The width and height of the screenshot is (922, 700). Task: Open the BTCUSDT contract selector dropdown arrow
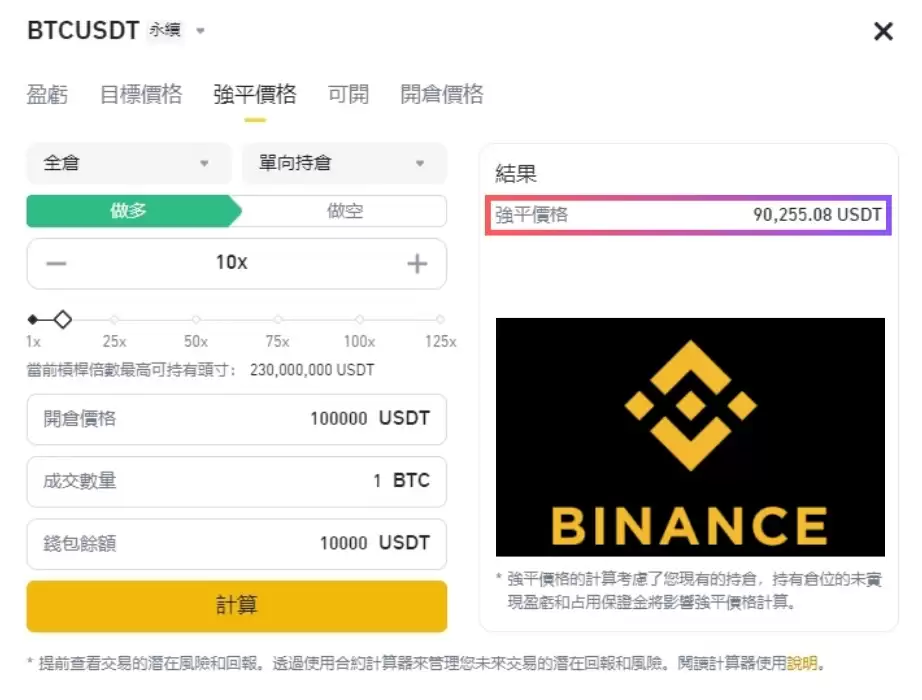point(201,31)
